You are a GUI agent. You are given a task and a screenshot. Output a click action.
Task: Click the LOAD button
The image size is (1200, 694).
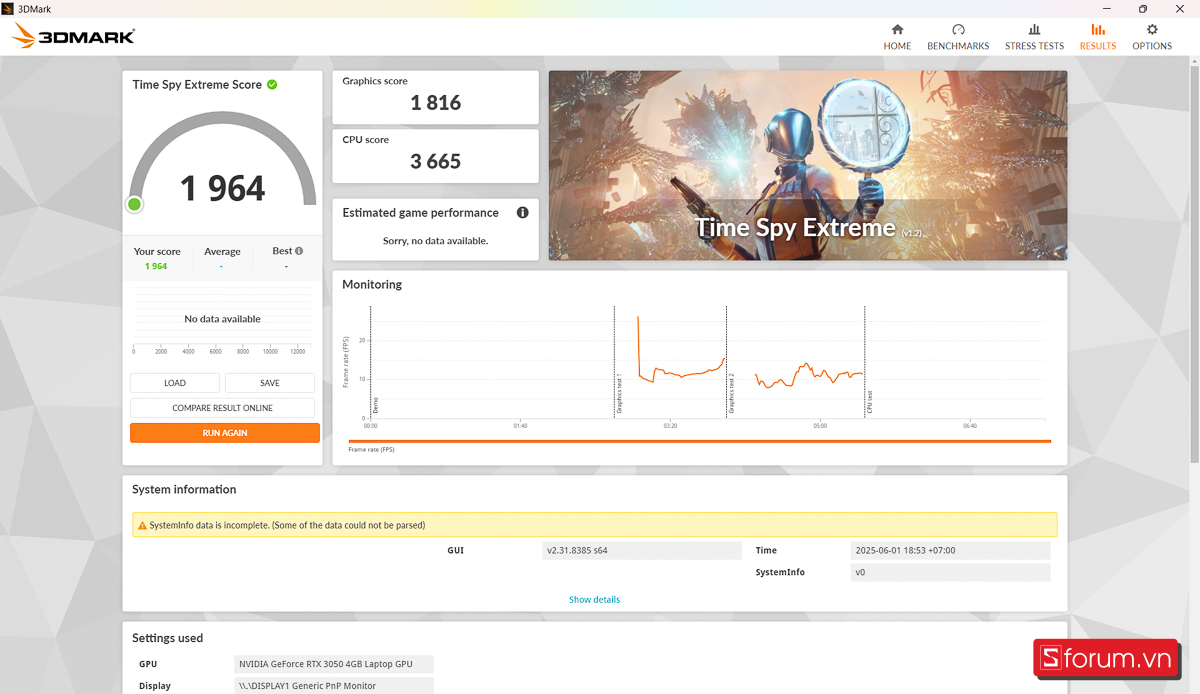pyautogui.click(x=175, y=383)
